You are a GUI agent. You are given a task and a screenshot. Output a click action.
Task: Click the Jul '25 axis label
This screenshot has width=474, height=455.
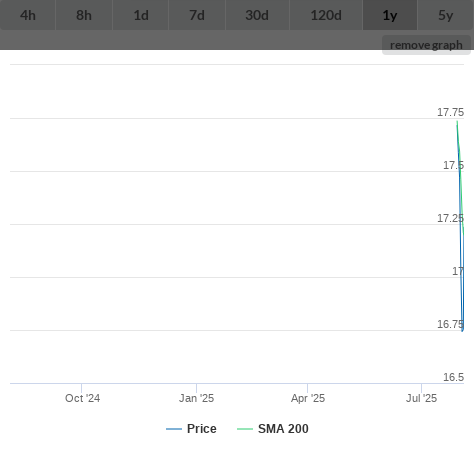(x=421, y=398)
